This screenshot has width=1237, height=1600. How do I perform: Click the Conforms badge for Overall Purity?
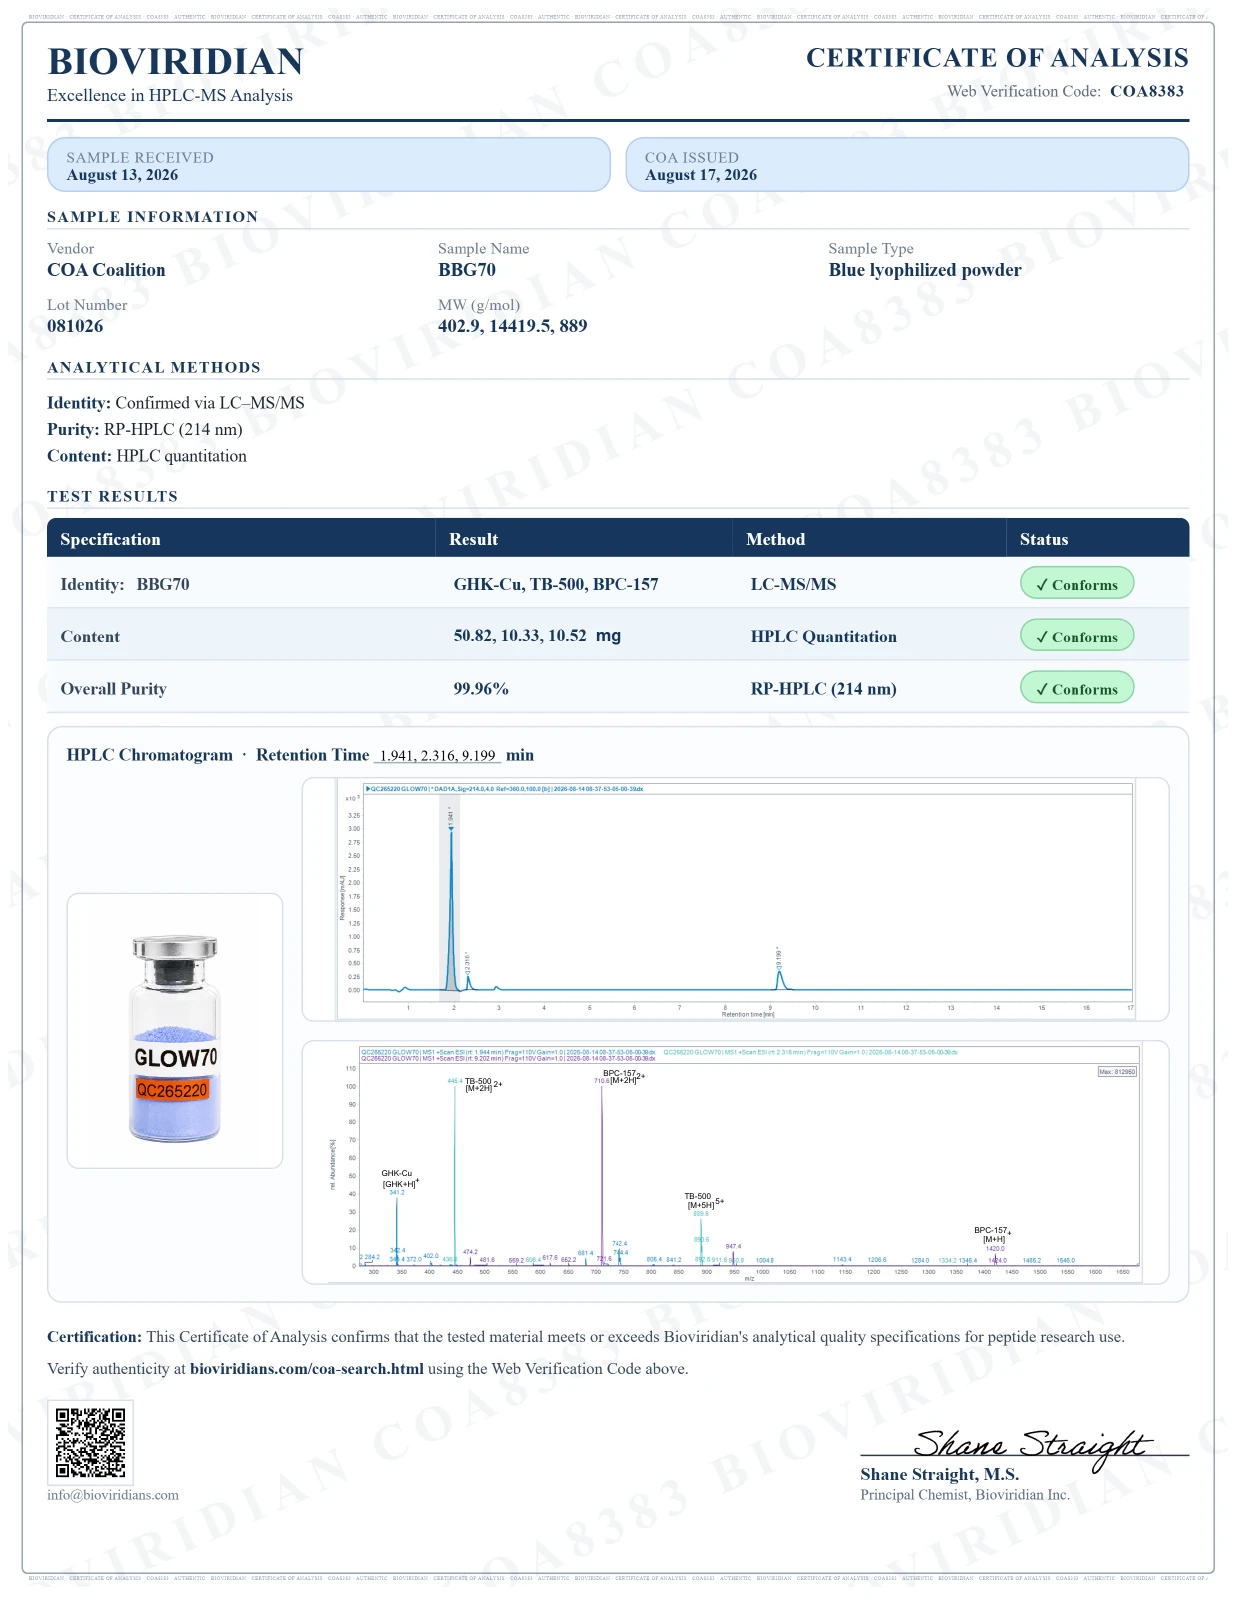pyautogui.click(x=1077, y=688)
